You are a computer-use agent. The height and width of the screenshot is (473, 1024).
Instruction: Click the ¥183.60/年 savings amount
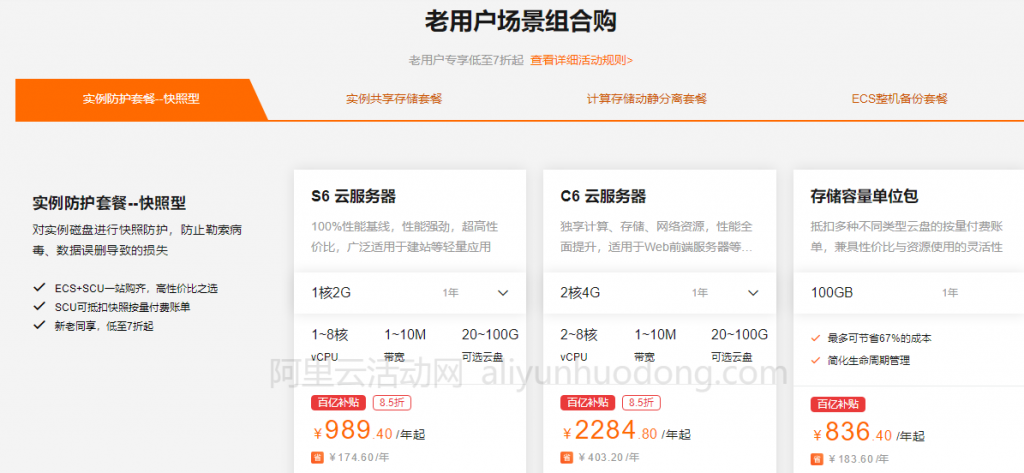(x=858, y=459)
